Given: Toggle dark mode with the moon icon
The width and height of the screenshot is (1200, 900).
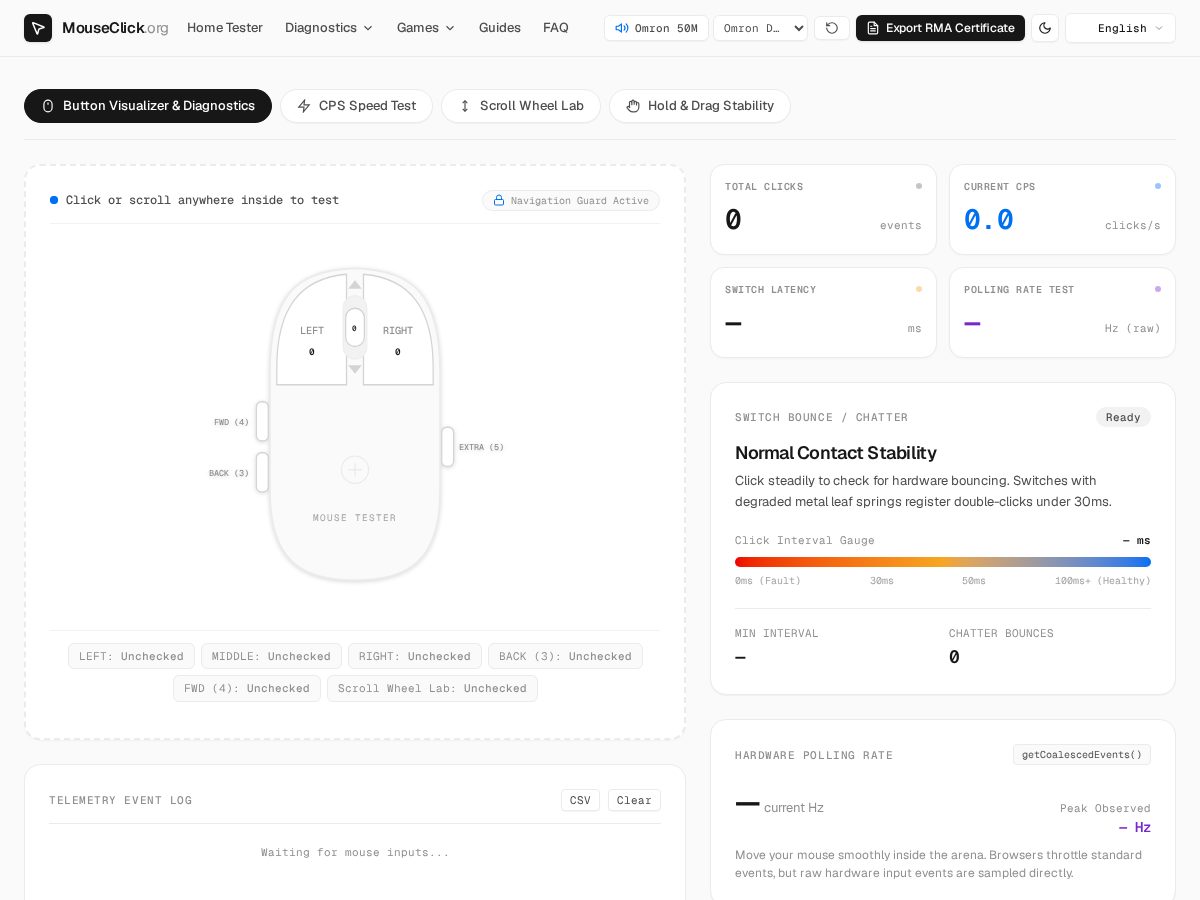Looking at the screenshot, I should (1045, 28).
